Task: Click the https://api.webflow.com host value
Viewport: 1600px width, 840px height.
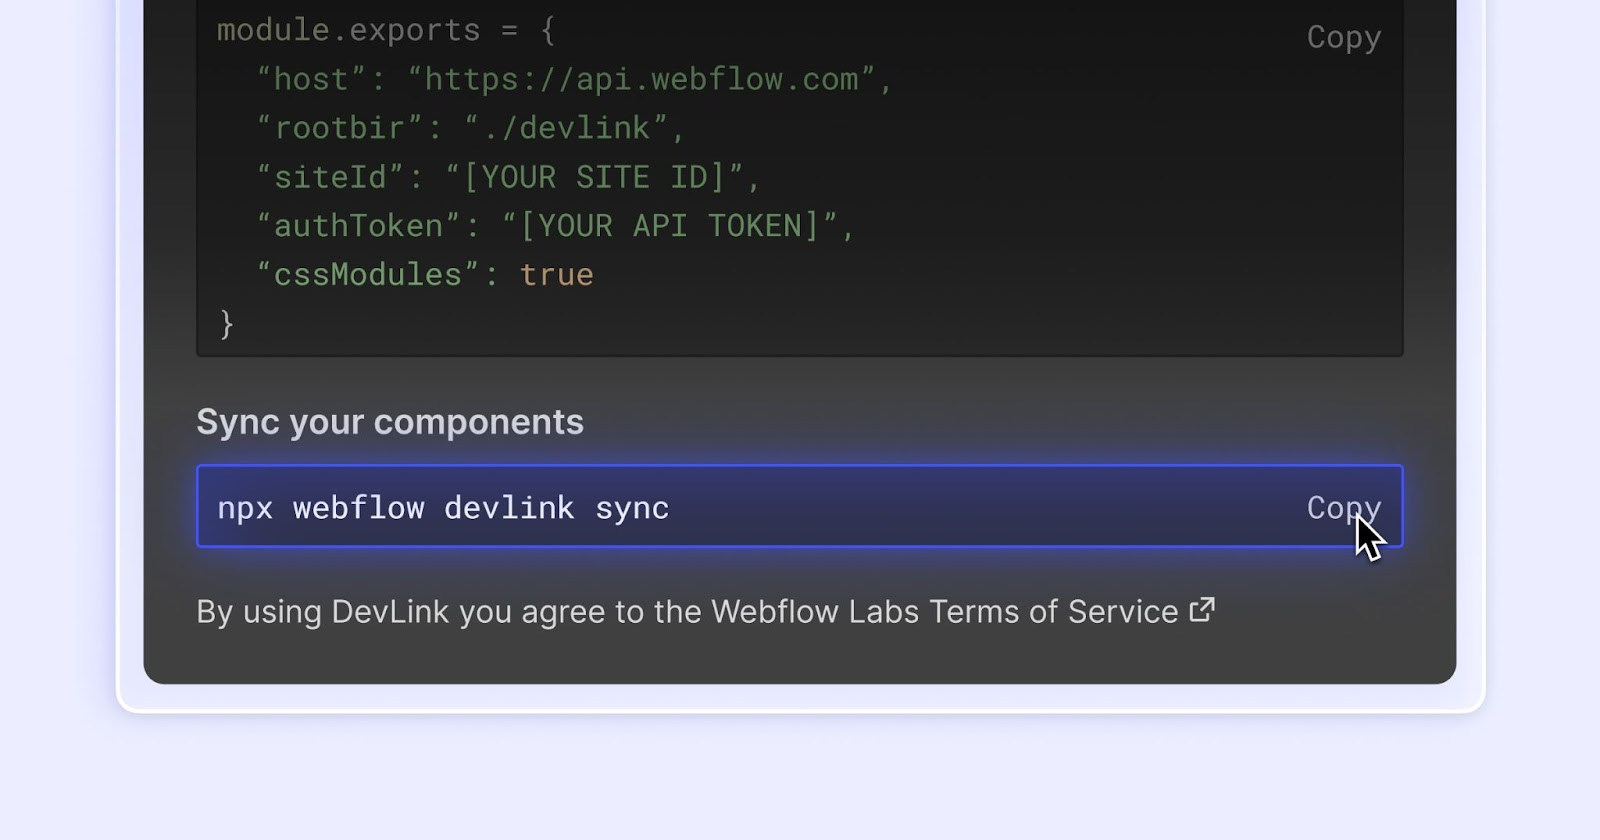Action: click(x=640, y=79)
